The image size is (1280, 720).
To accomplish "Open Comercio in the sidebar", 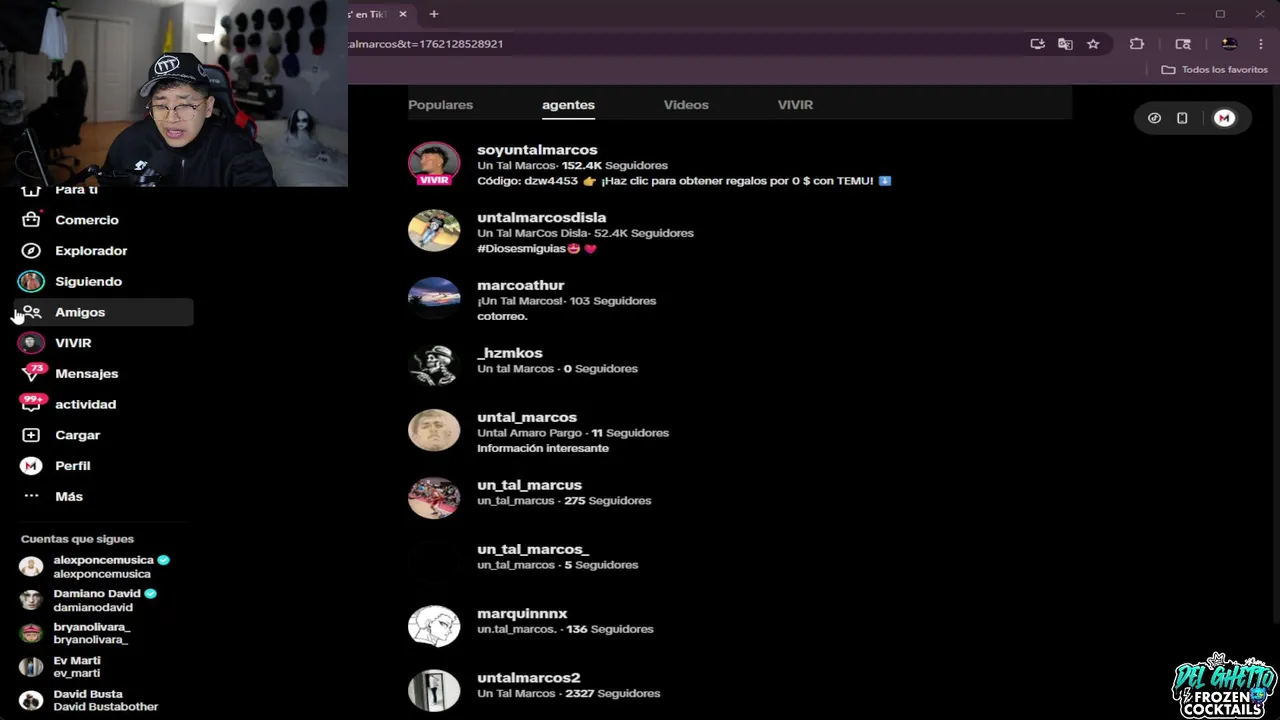I will (x=87, y=220).
